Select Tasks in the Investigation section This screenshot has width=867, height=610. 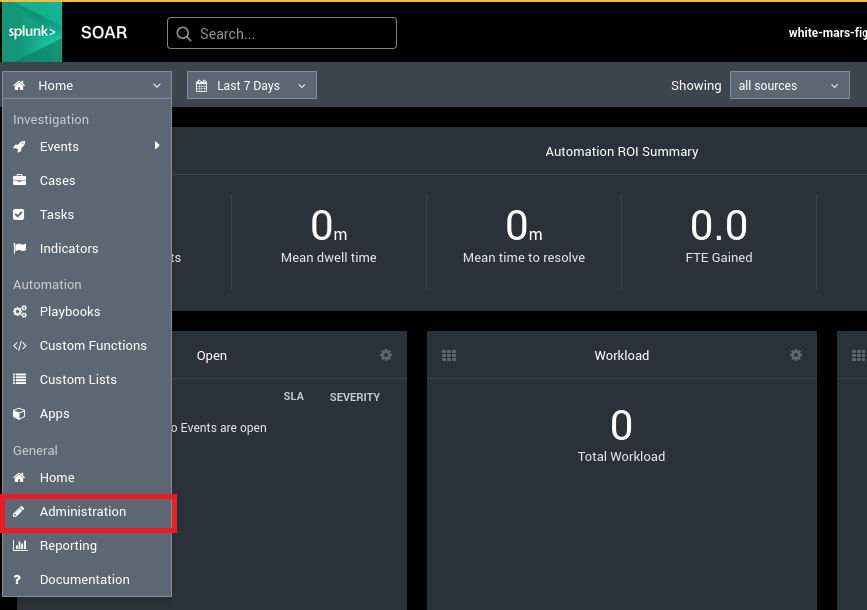click(x=57, y=214)
